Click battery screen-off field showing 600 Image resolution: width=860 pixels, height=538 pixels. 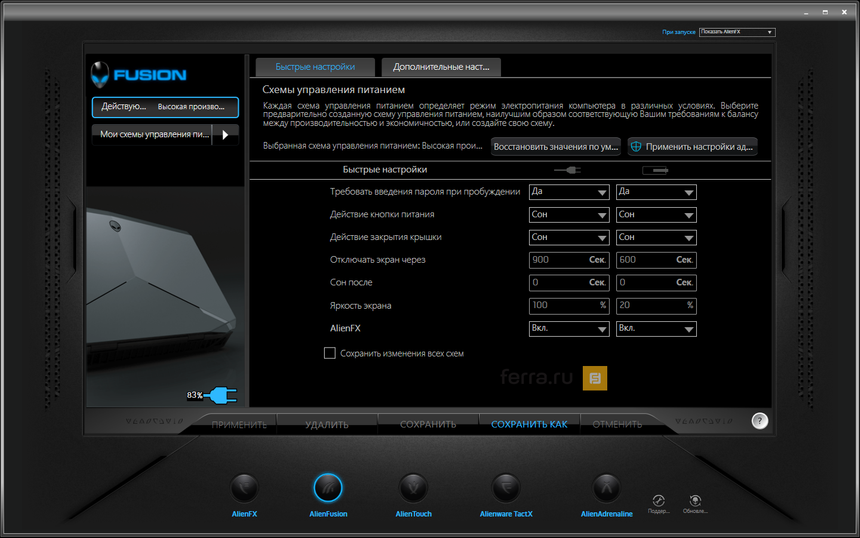[656, 260]
